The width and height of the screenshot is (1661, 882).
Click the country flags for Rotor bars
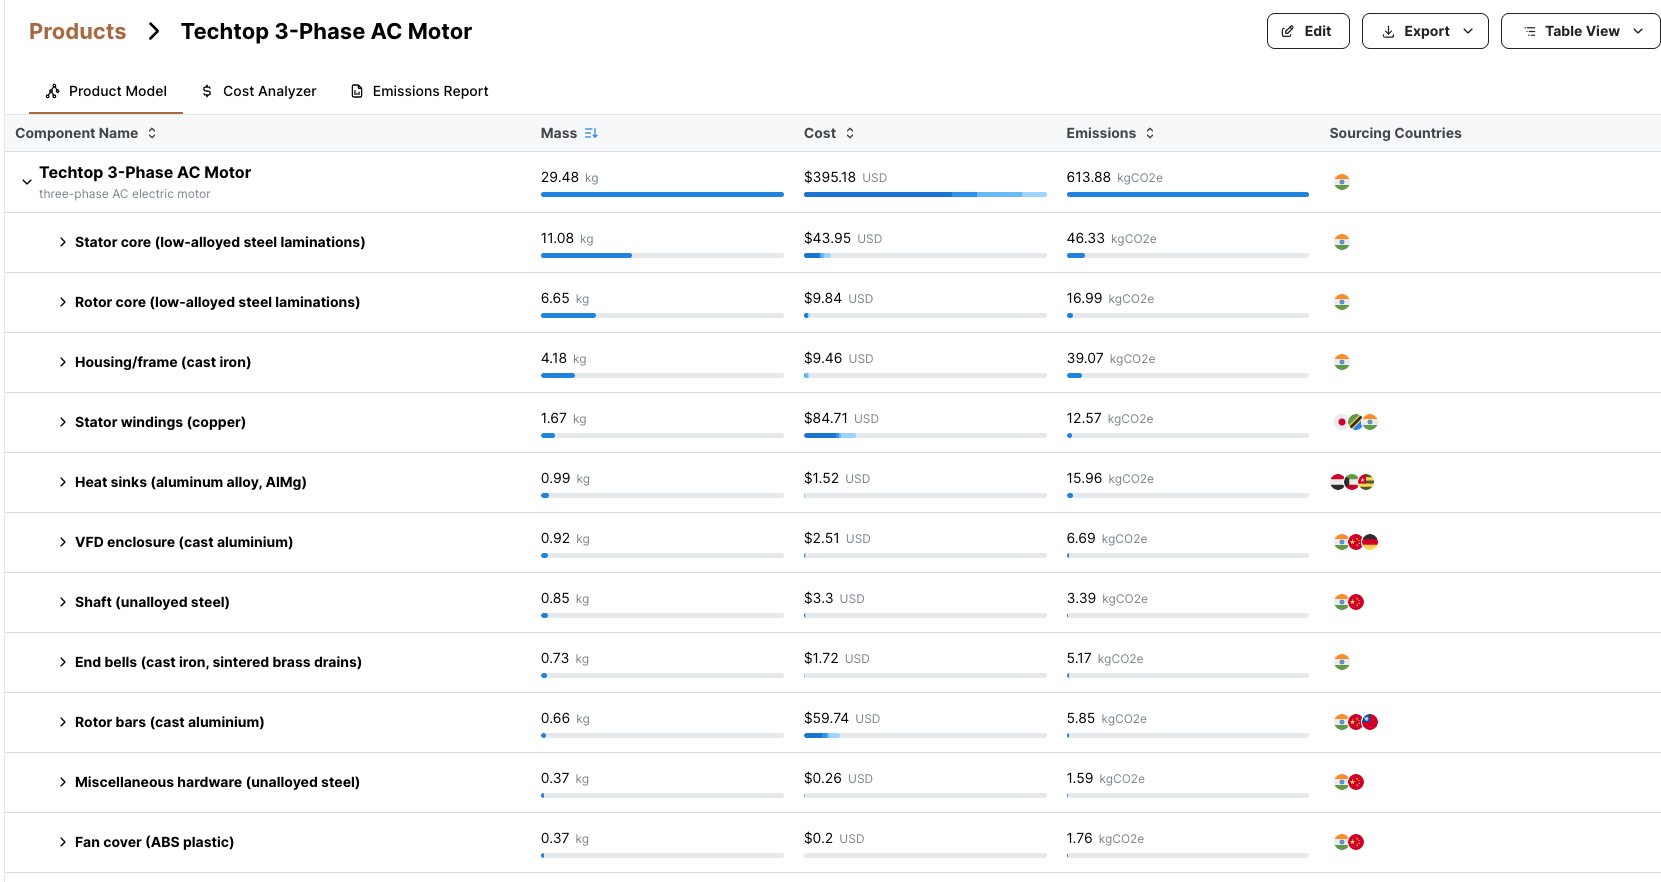1356,722
